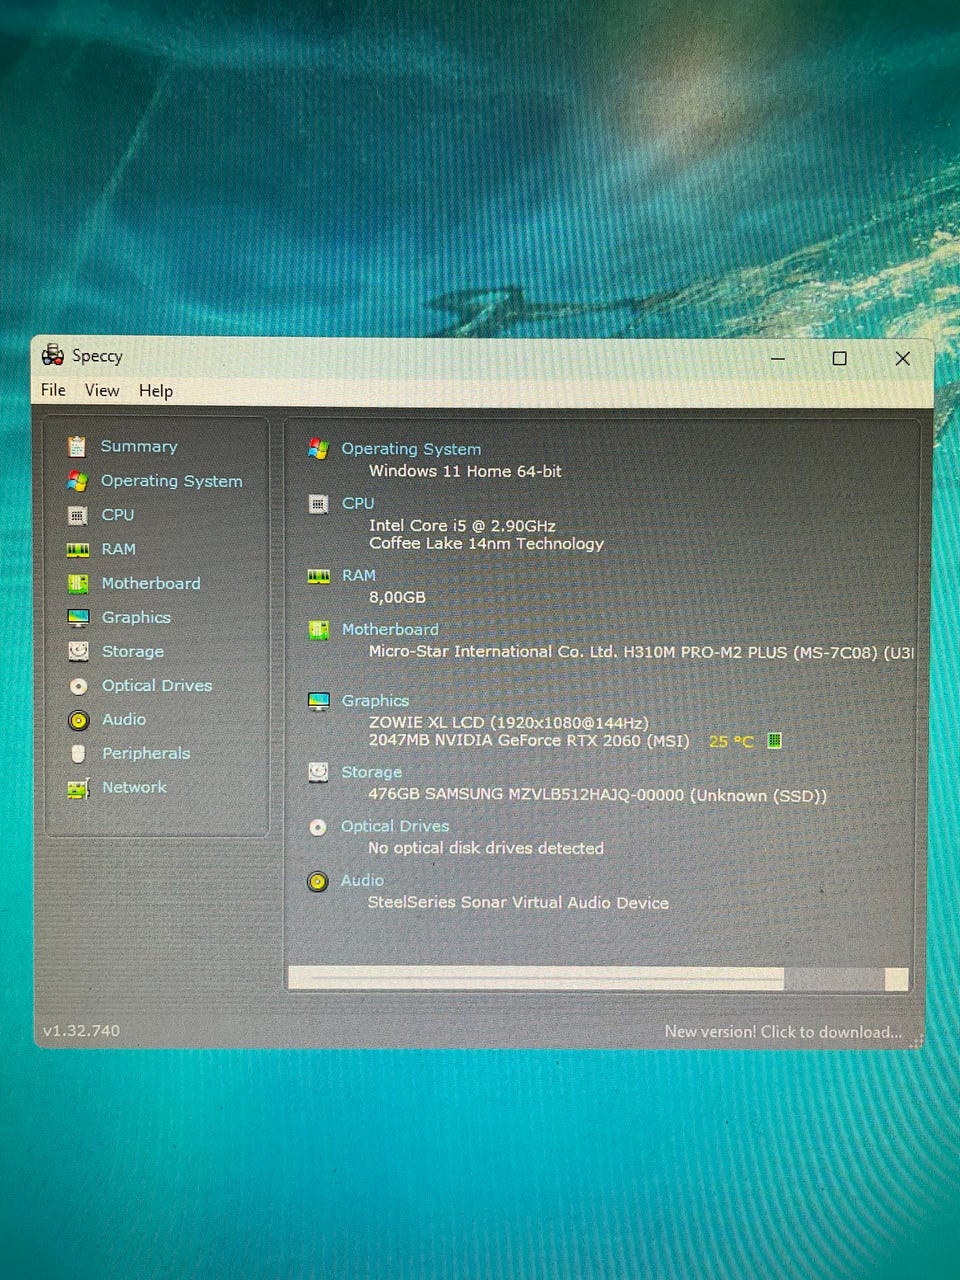Select Summary in the sidebar
This screenshot has height=1280, width=960.
[x=139, y=446]
